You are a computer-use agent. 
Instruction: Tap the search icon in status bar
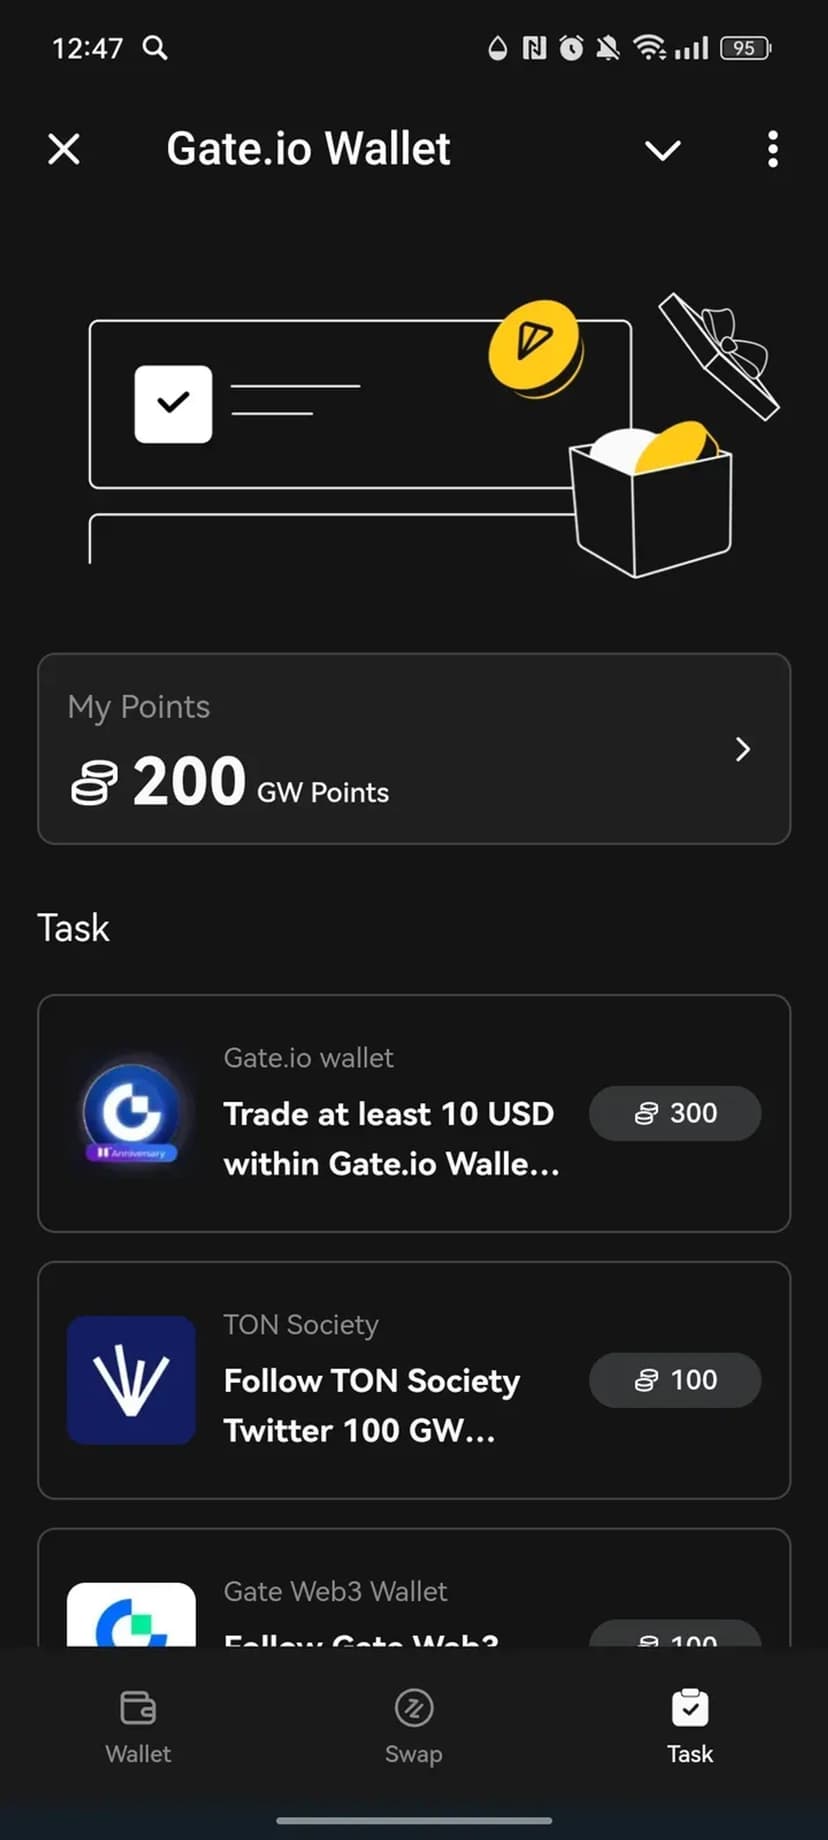pos(155,47)
